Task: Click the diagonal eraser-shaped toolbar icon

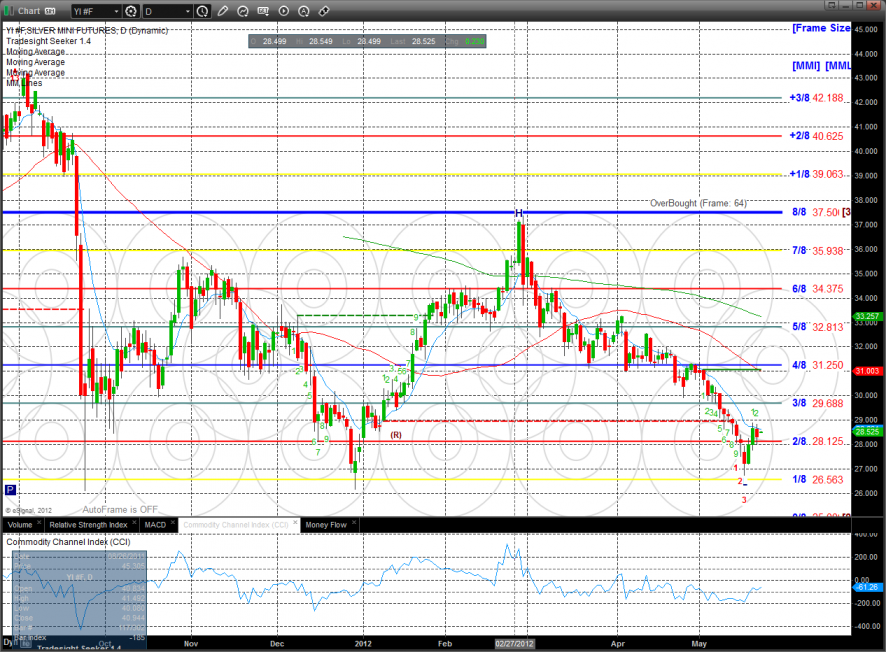Action: [324, 11]
